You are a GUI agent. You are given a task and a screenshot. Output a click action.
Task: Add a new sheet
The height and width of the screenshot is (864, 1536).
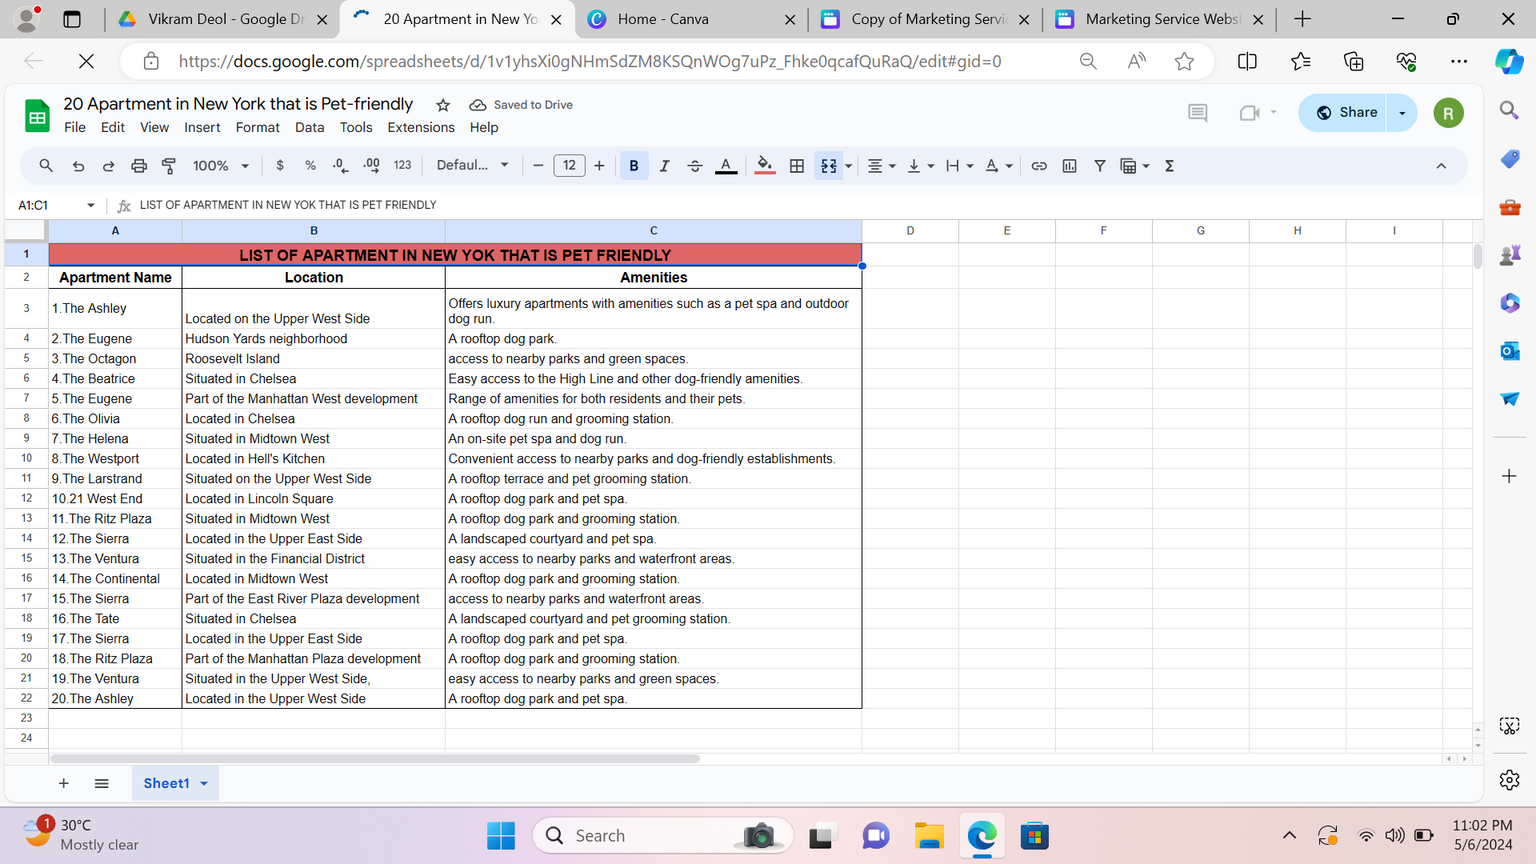63,784
